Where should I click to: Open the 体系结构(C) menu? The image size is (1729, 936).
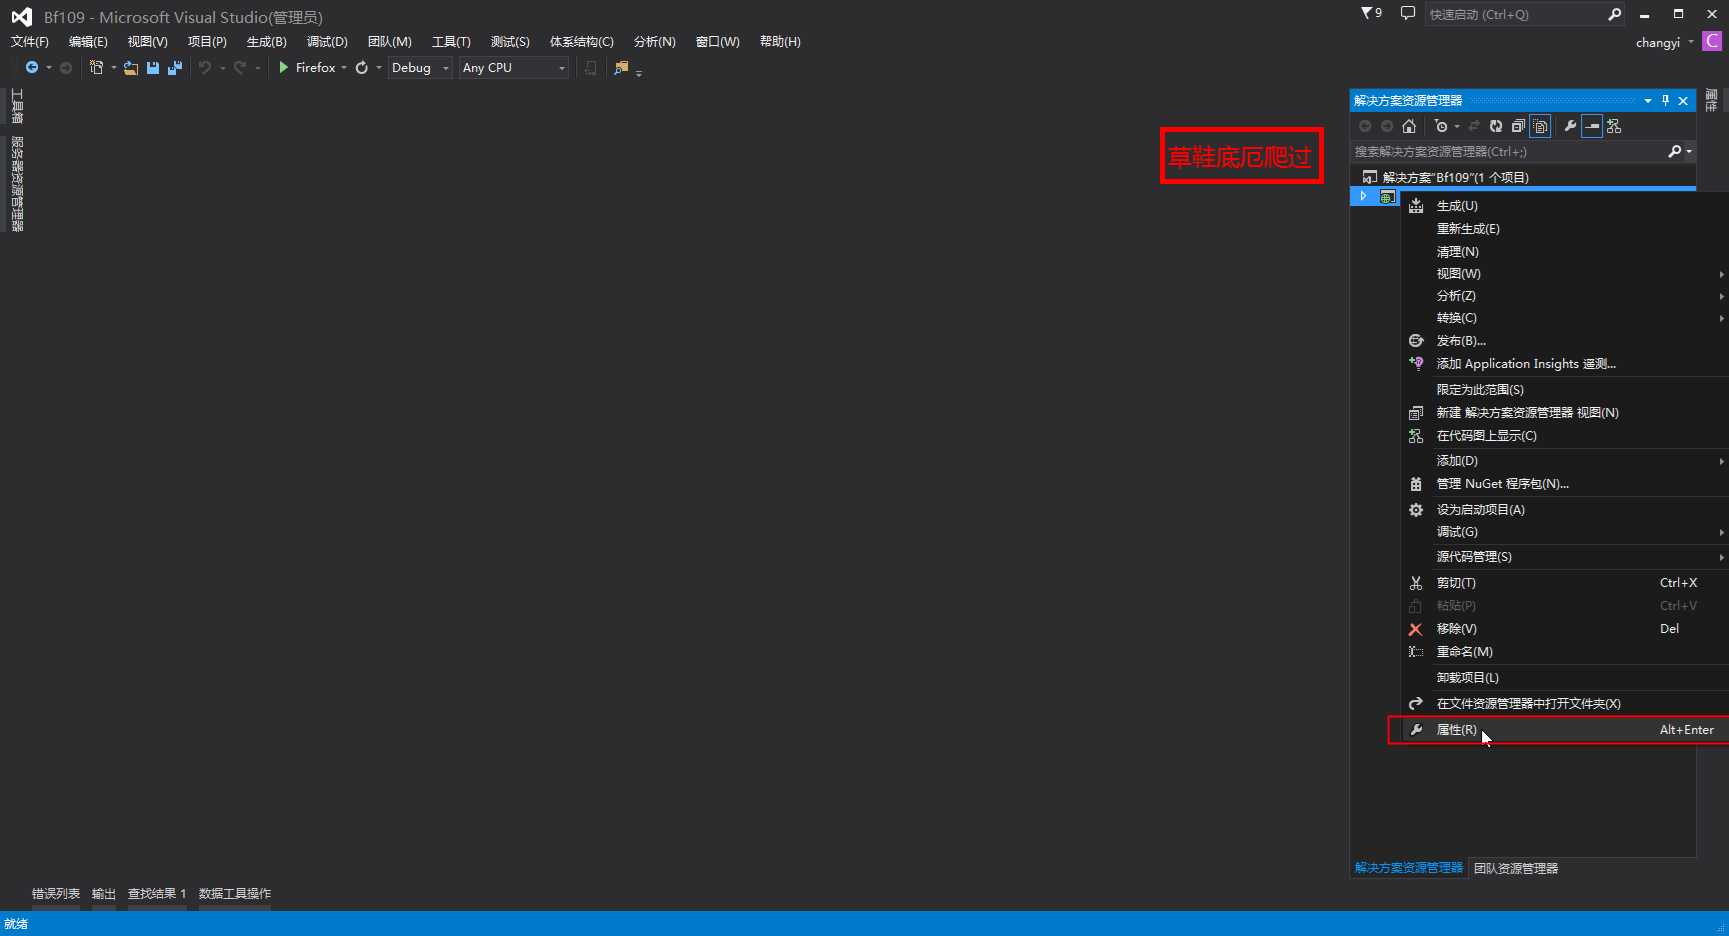click(x=582, y=42)
